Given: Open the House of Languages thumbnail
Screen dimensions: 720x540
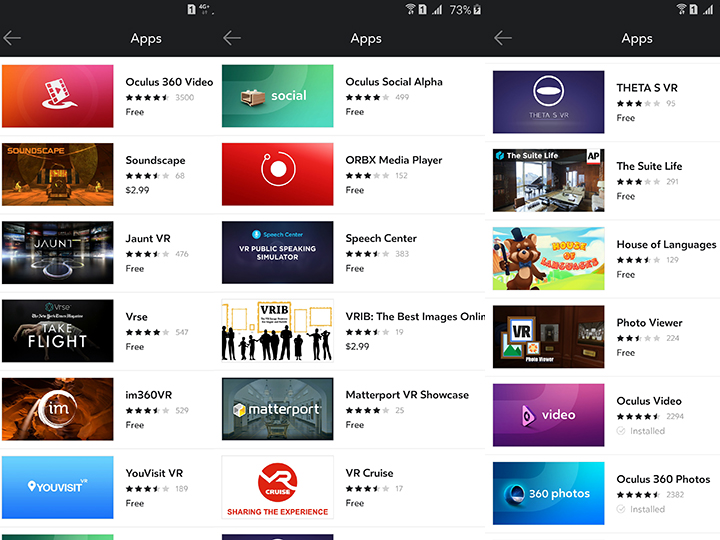Looking at the screenshot, I should point(548,259).
